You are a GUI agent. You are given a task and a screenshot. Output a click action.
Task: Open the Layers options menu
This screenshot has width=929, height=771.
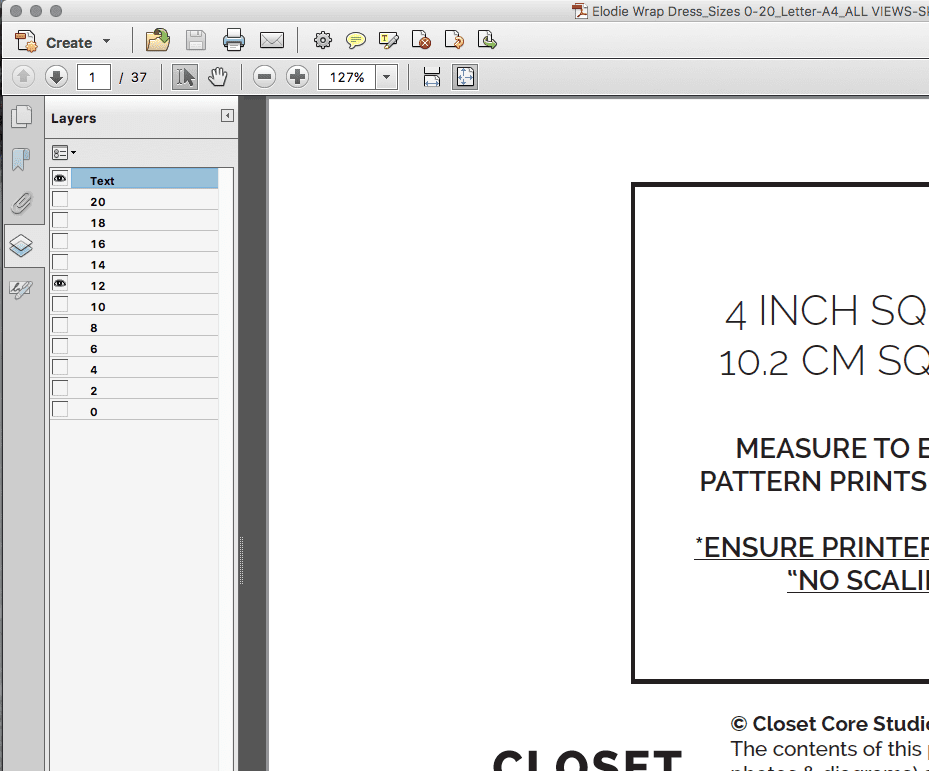coord(64,153)
